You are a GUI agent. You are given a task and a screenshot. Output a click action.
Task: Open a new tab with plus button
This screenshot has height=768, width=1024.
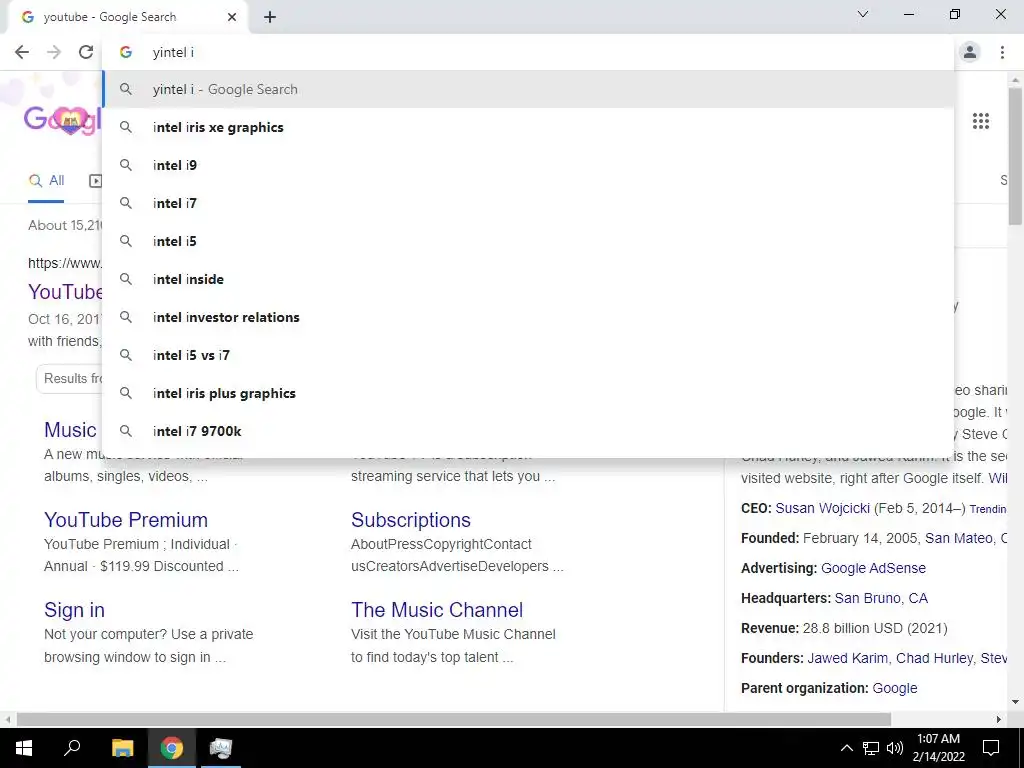[x=270, y=17]
